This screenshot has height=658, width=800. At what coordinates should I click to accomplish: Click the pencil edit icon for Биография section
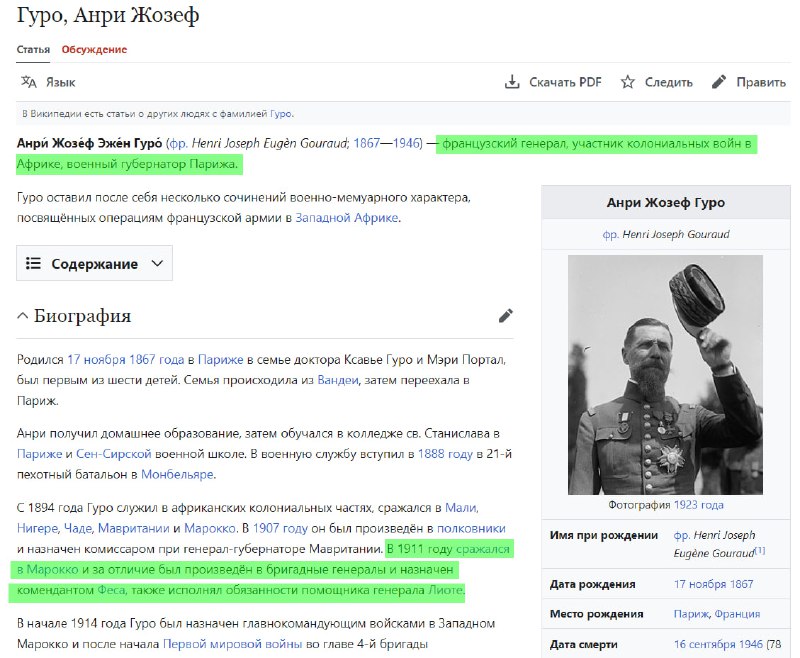tap(506, 316)
